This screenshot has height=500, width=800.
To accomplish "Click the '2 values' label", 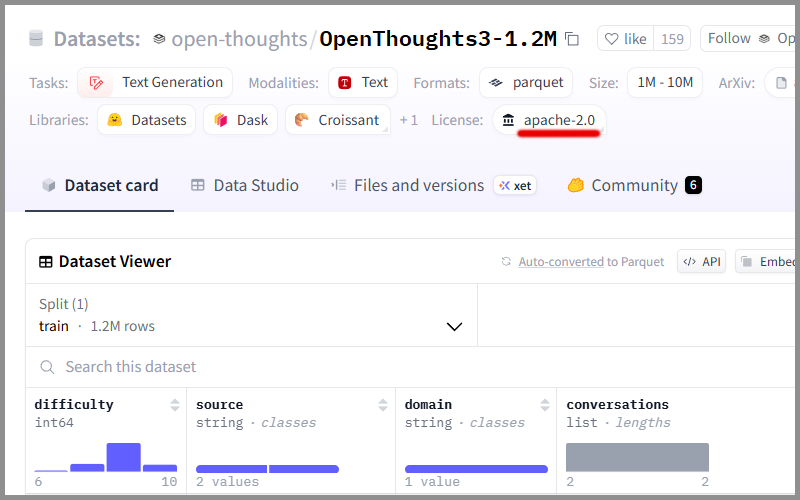I will pos(228,482).
